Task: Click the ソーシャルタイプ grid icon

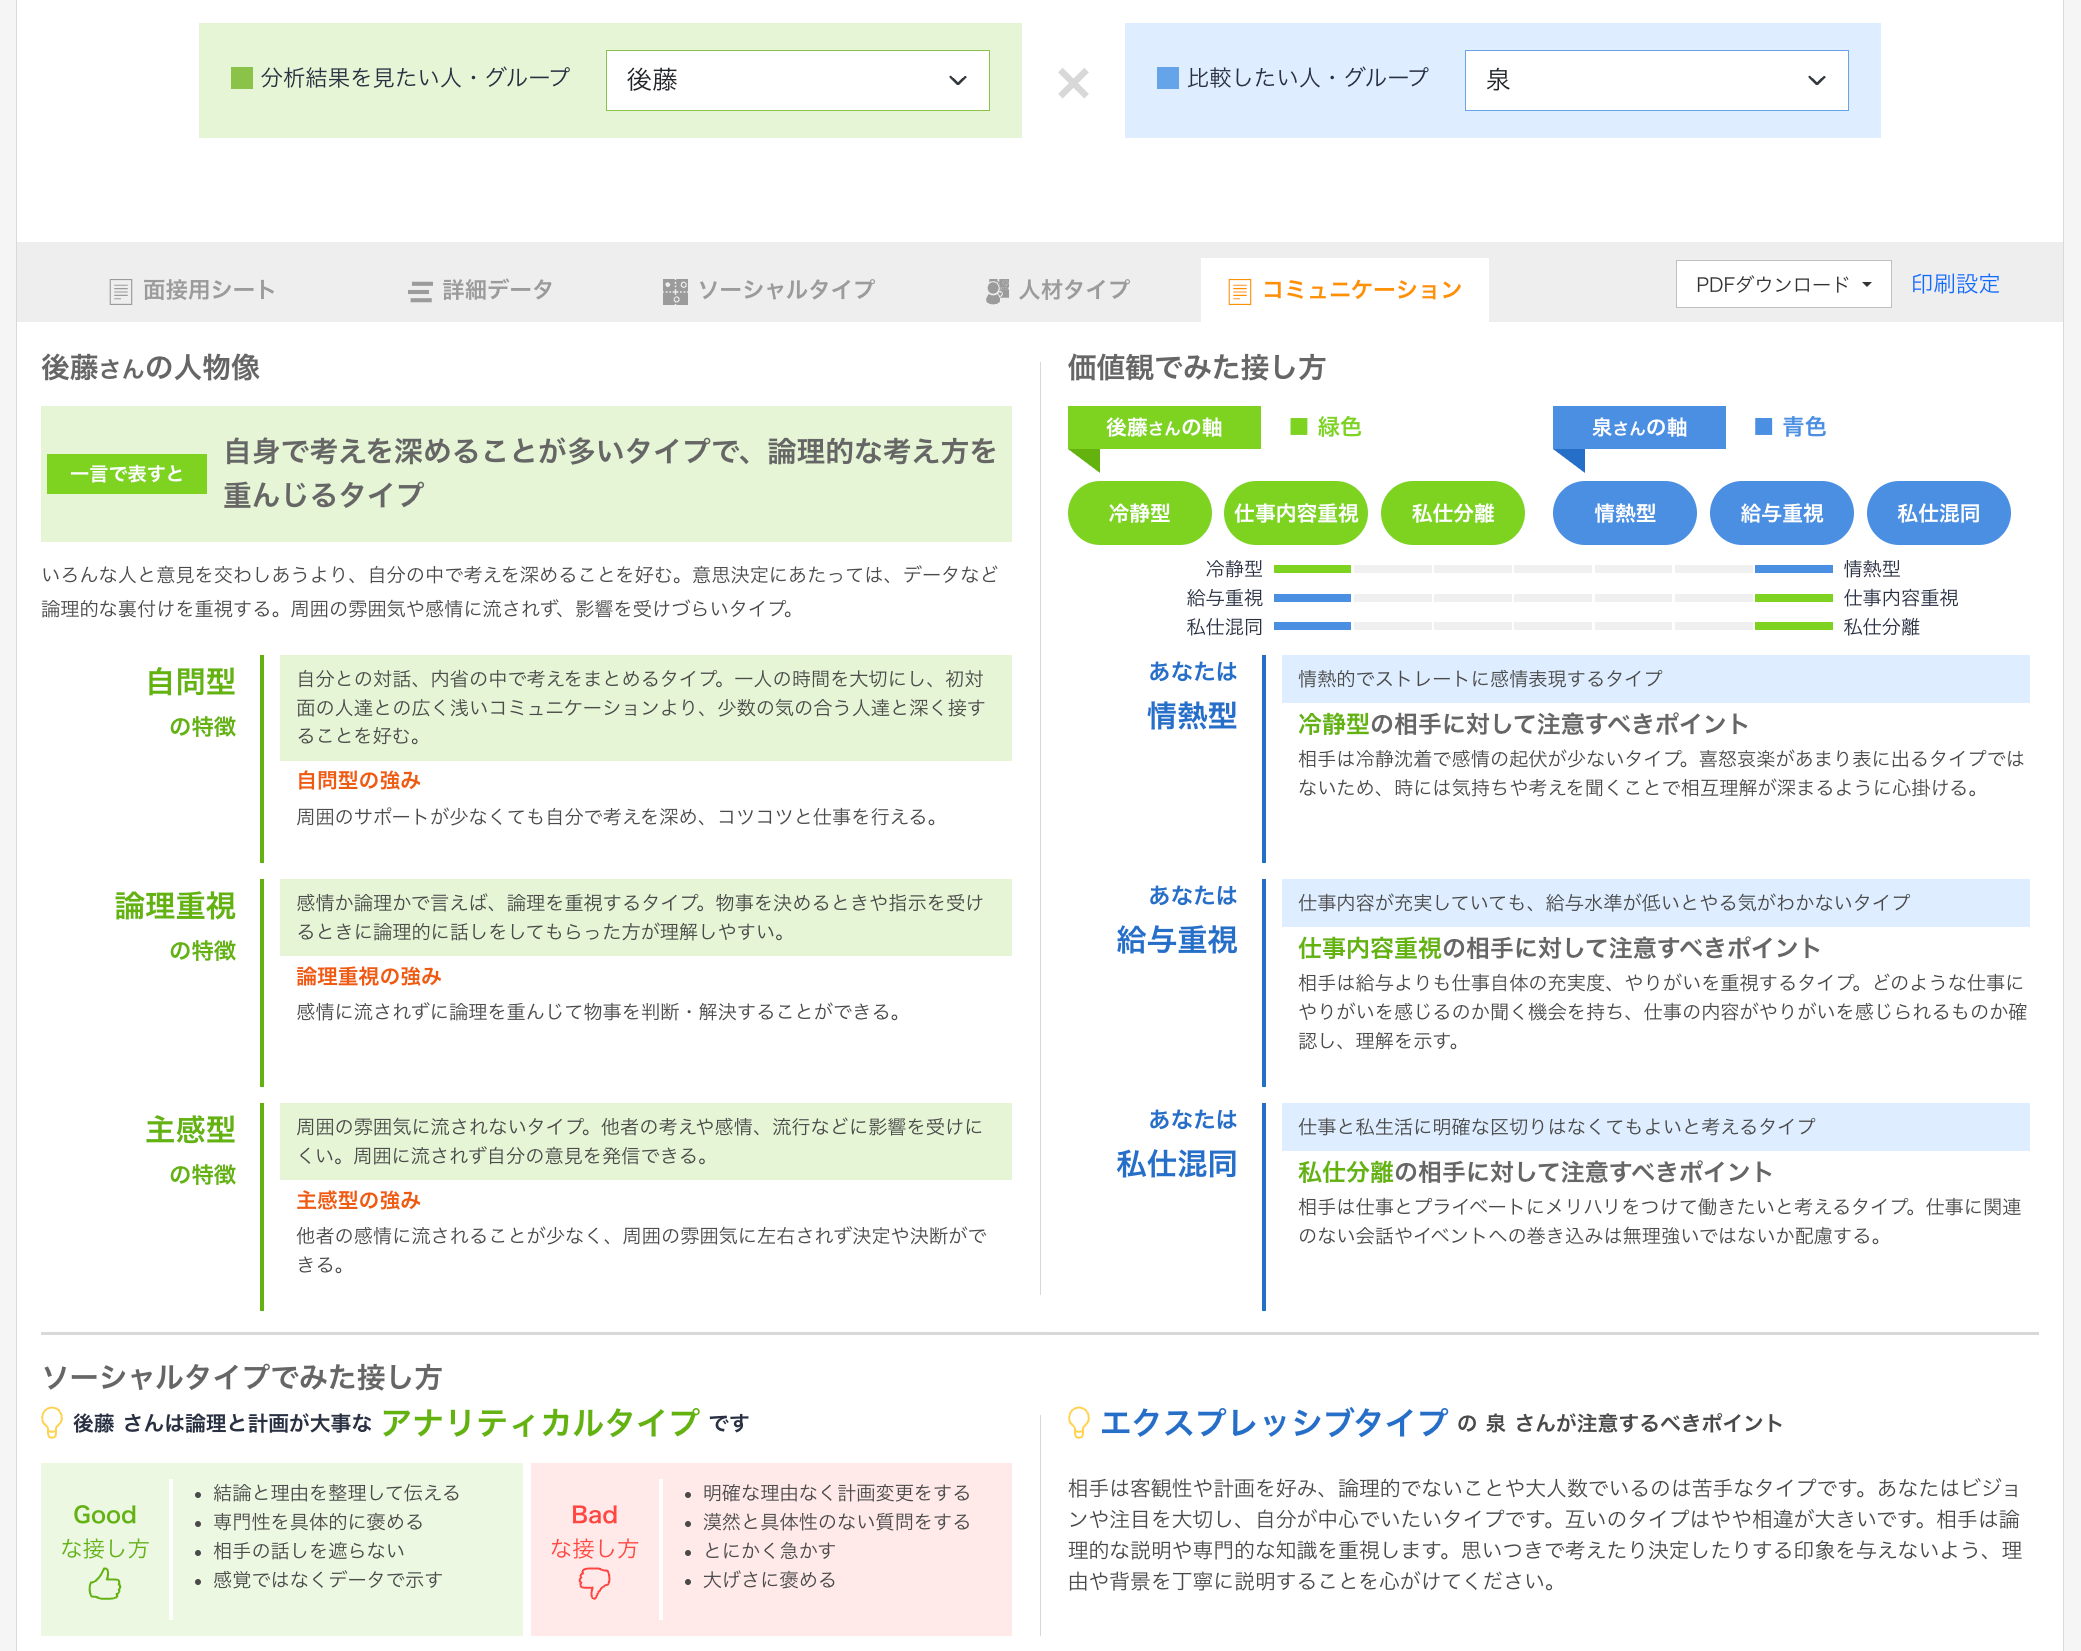Action: click(675, 291)
